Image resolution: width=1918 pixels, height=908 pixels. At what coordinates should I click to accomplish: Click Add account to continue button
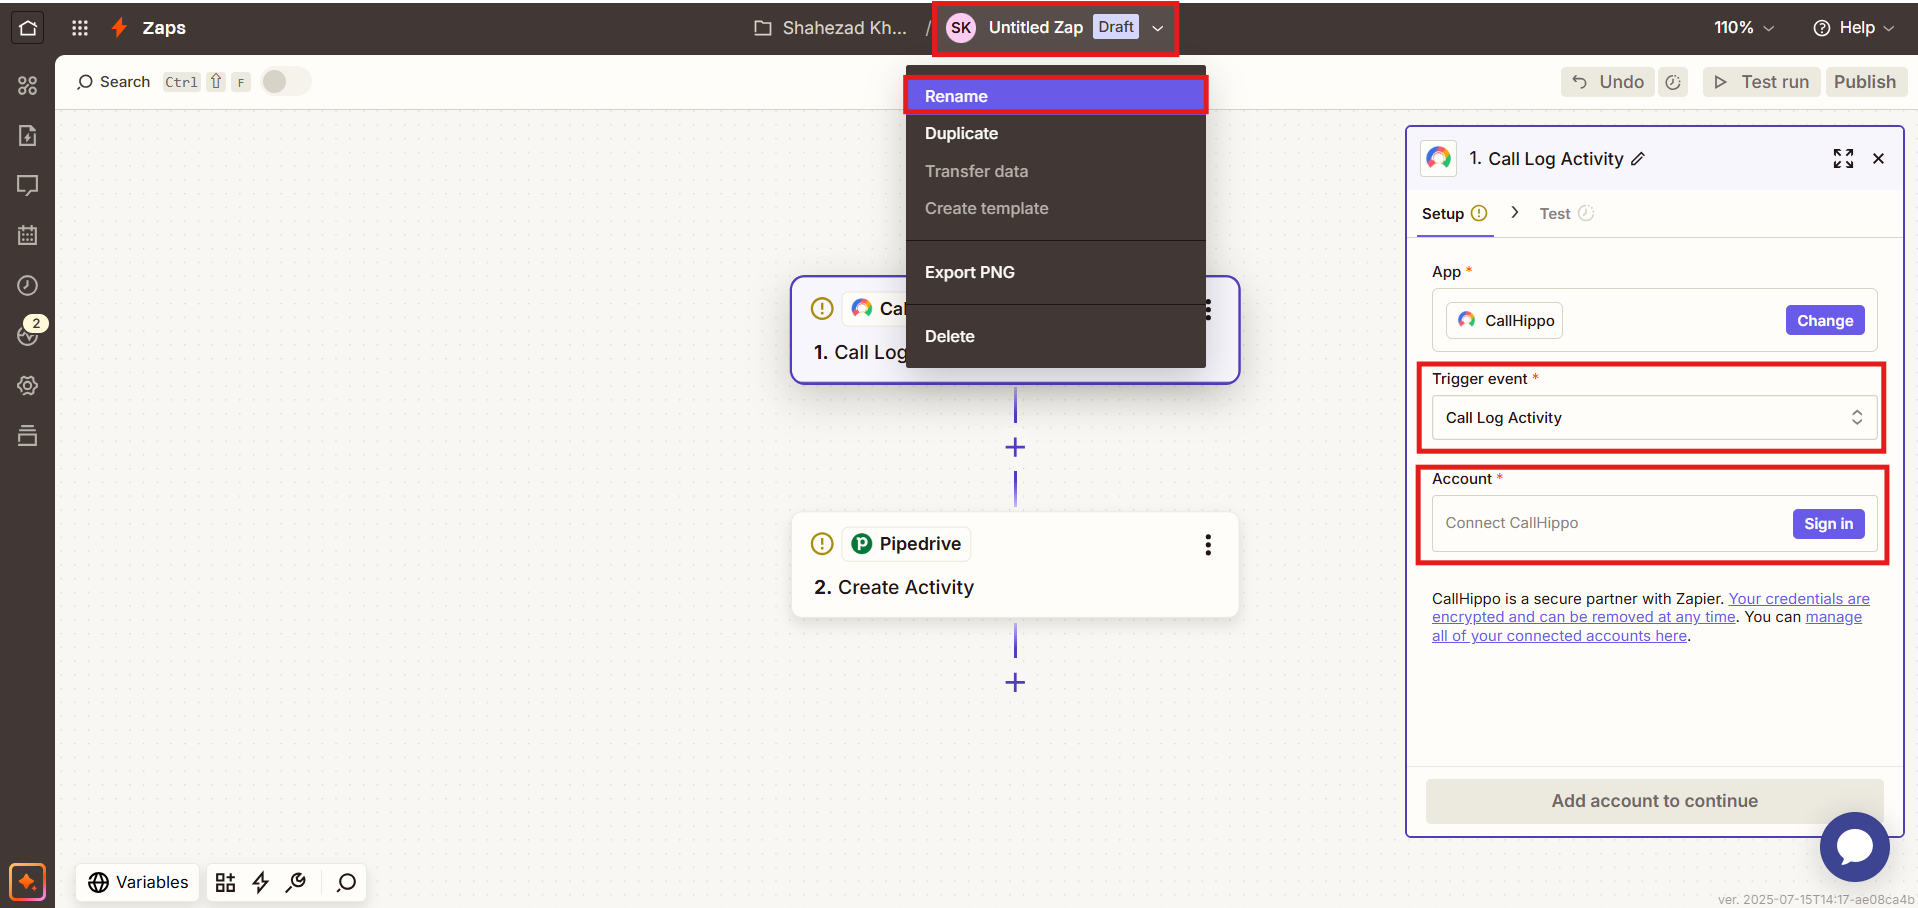click(1654, 801)
